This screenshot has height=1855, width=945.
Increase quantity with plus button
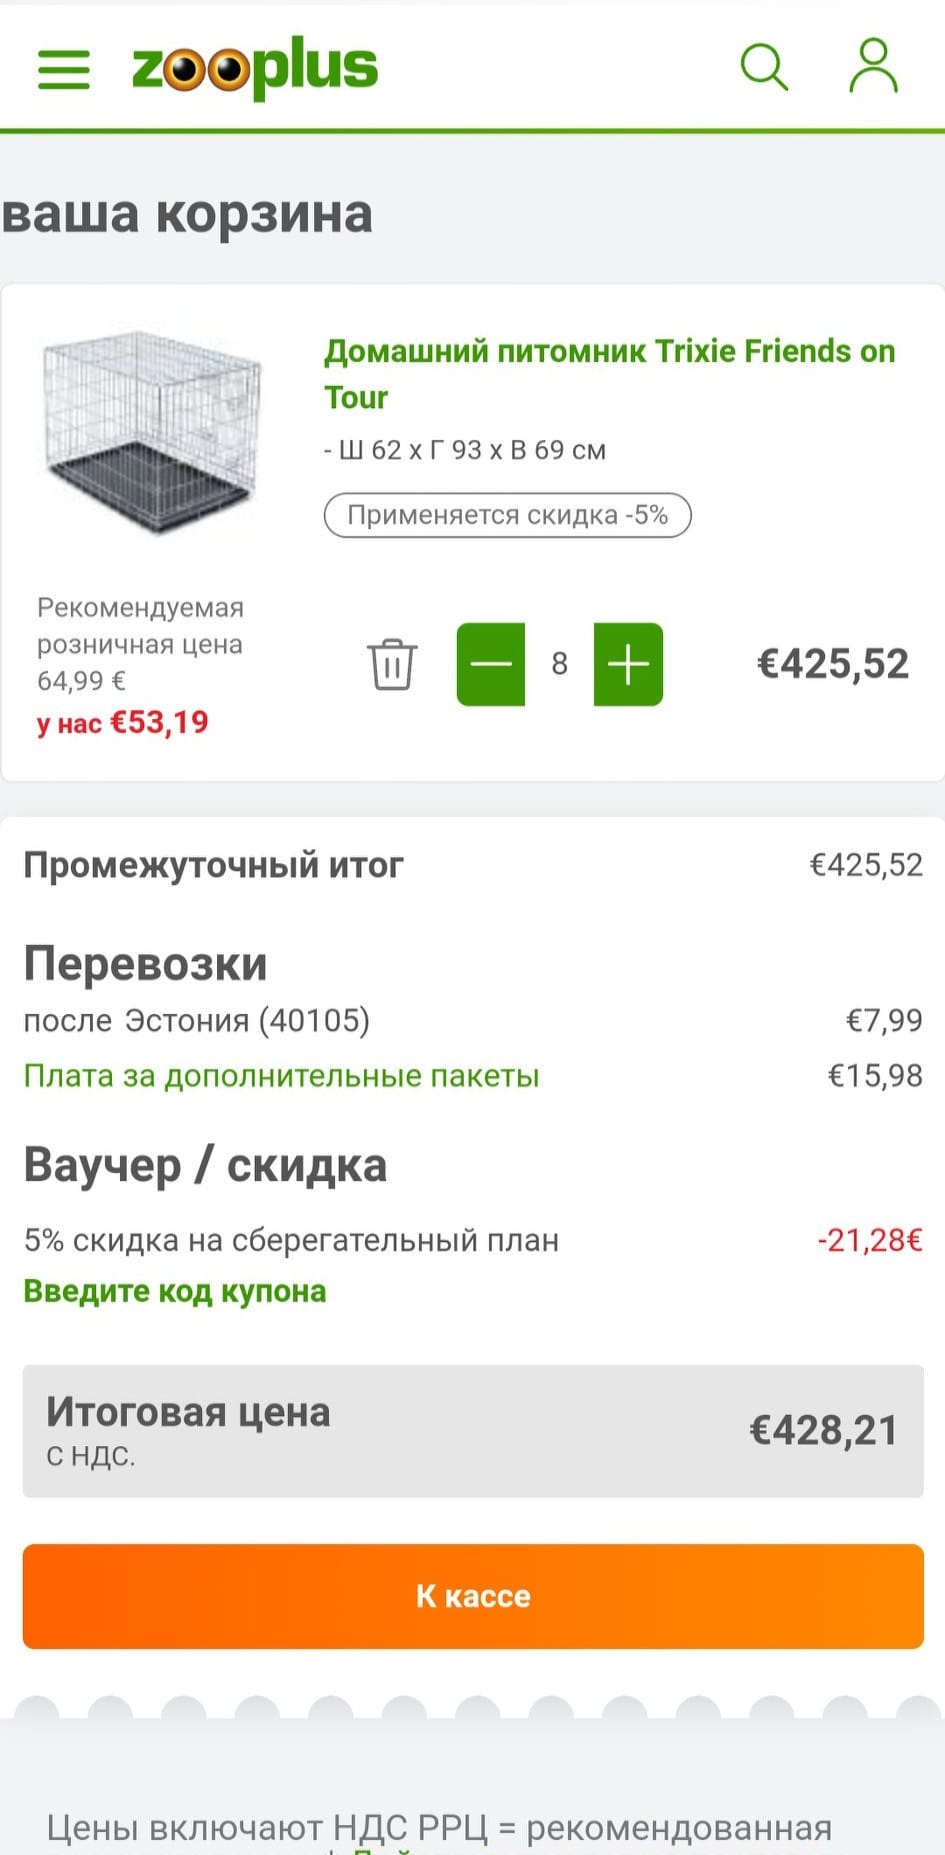tap(628, 664)
